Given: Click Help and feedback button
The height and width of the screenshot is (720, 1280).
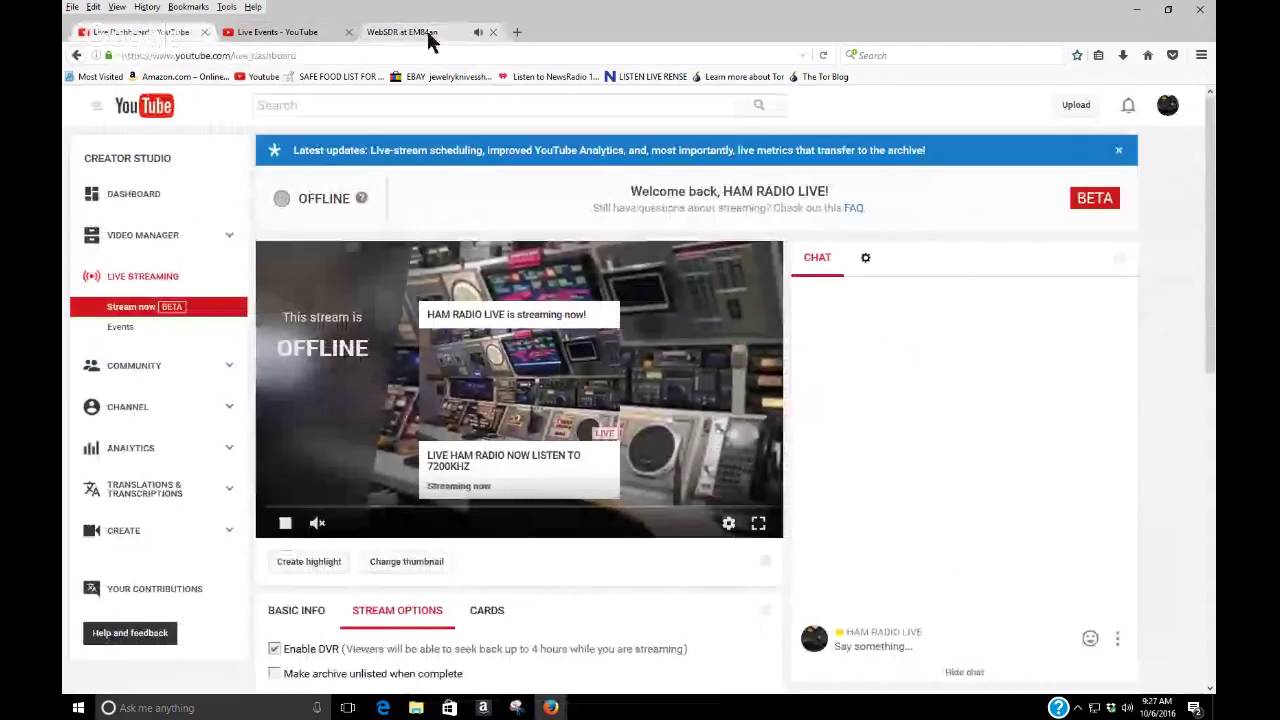Looking at the screenshot, I should click(x=130, y=633).
